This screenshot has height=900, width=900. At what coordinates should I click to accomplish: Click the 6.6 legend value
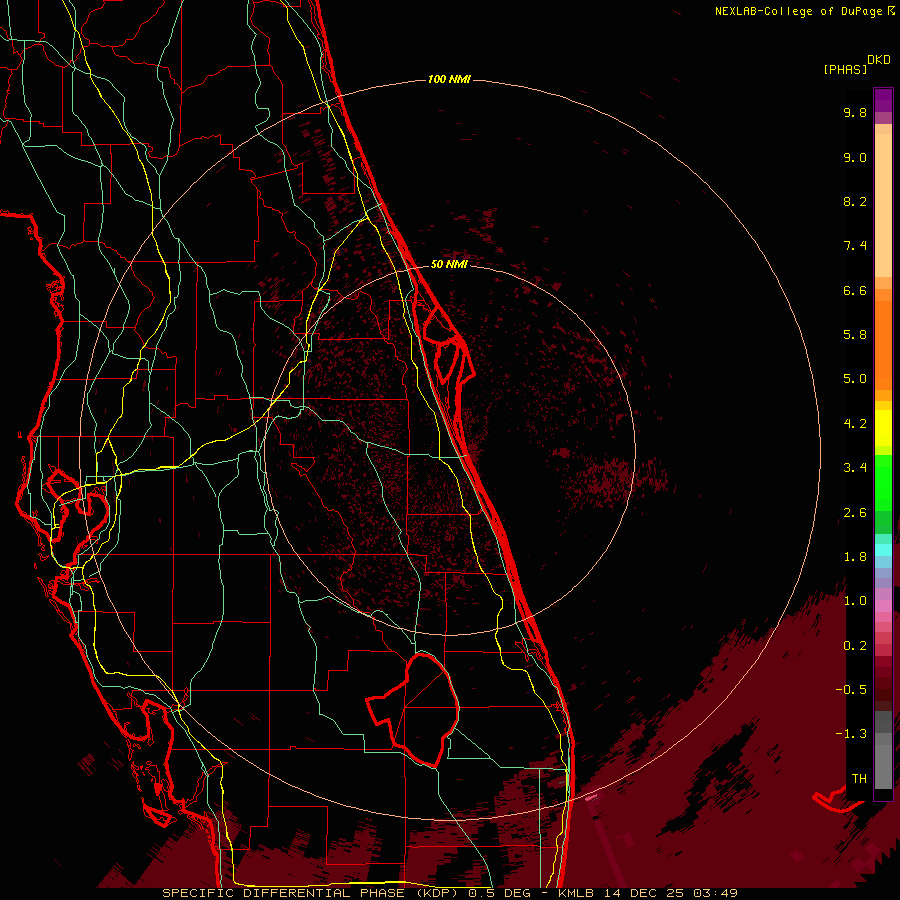pos(855,290)
